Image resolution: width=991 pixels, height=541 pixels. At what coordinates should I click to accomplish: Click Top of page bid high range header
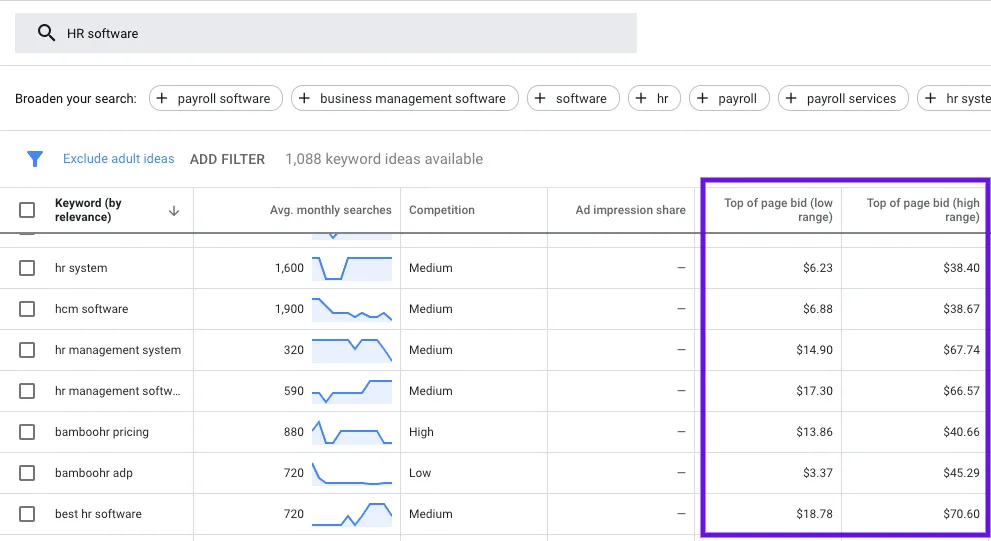(x=923, y=210)
